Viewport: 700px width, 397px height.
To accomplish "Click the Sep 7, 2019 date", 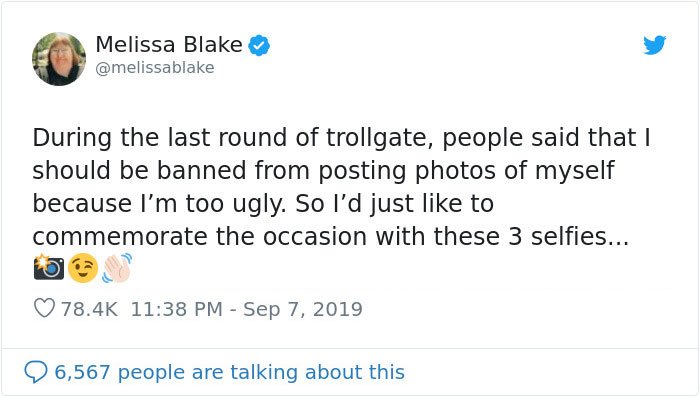I will (303, 309).
